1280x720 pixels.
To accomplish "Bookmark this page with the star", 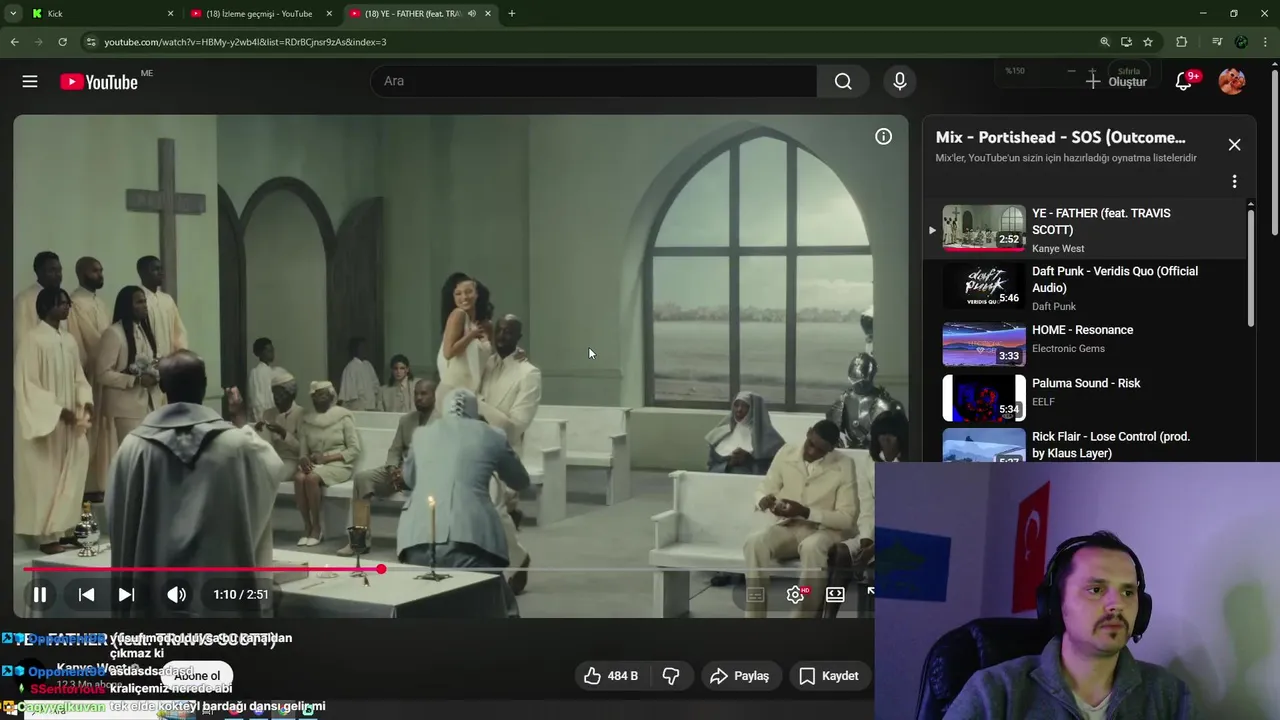I will point(1148,42).
